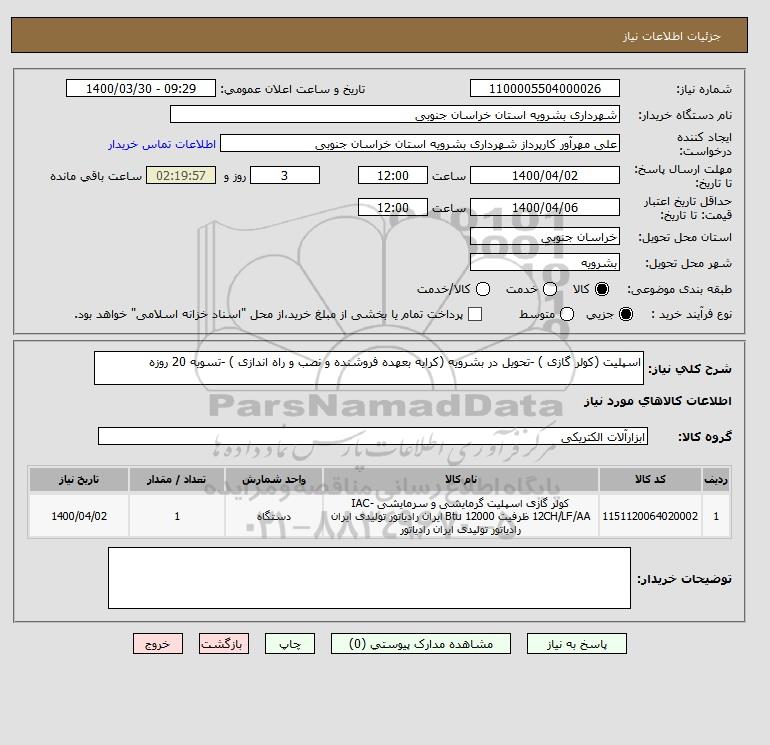The image size is (770, 745).
Task: Select the کالا/خدمت radio button
Action: click(483, 289)
